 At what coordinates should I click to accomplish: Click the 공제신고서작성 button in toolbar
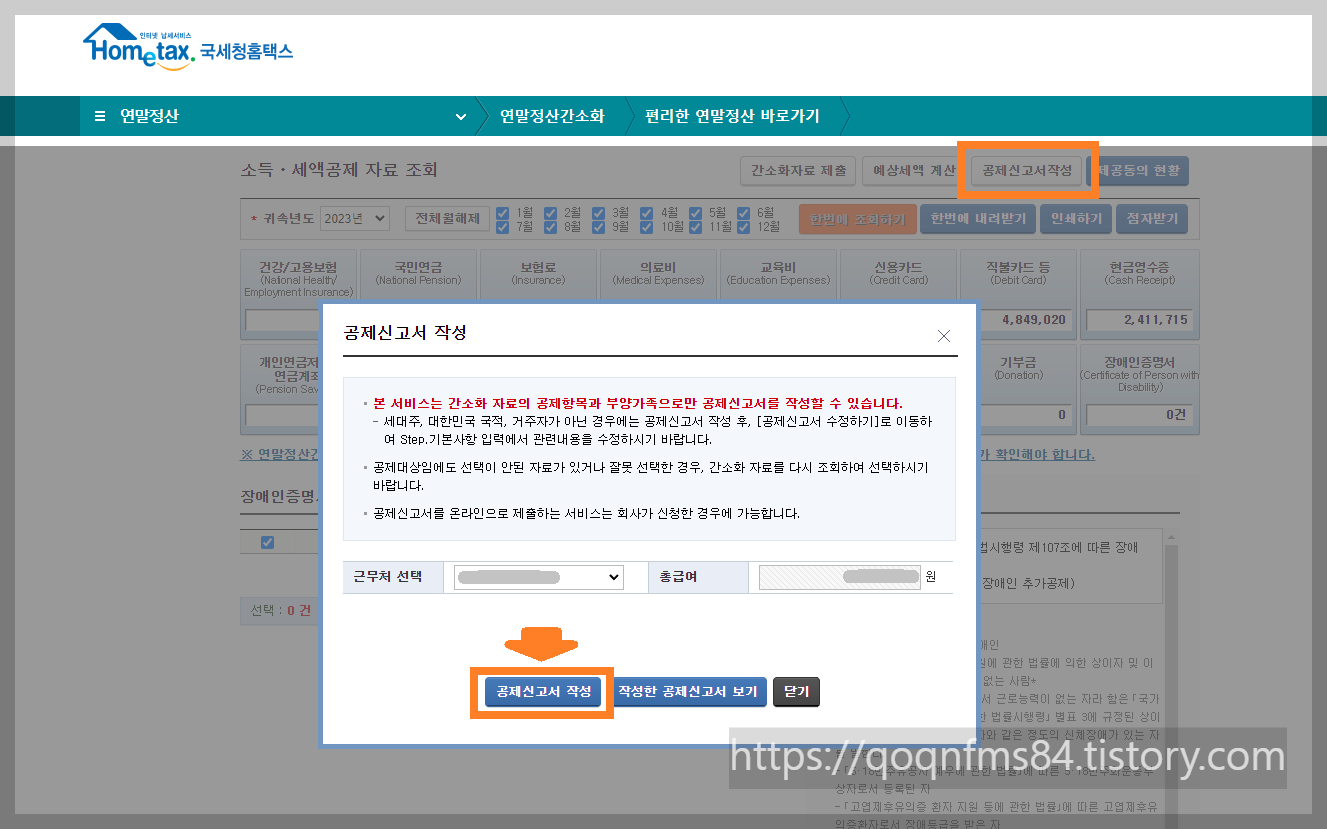(1027, 171)
